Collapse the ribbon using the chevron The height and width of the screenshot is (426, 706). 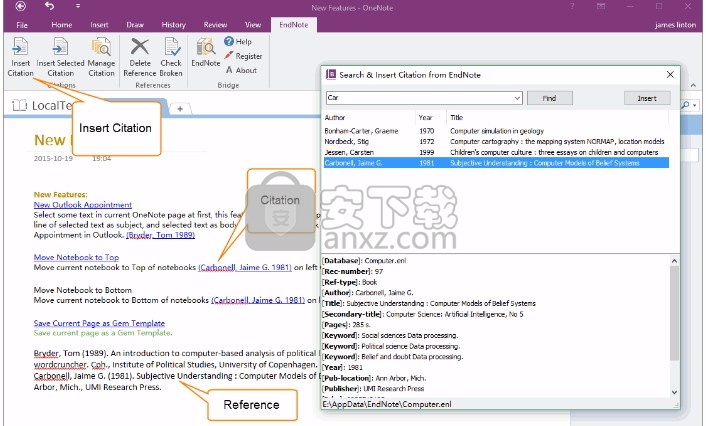click(693, 85)
